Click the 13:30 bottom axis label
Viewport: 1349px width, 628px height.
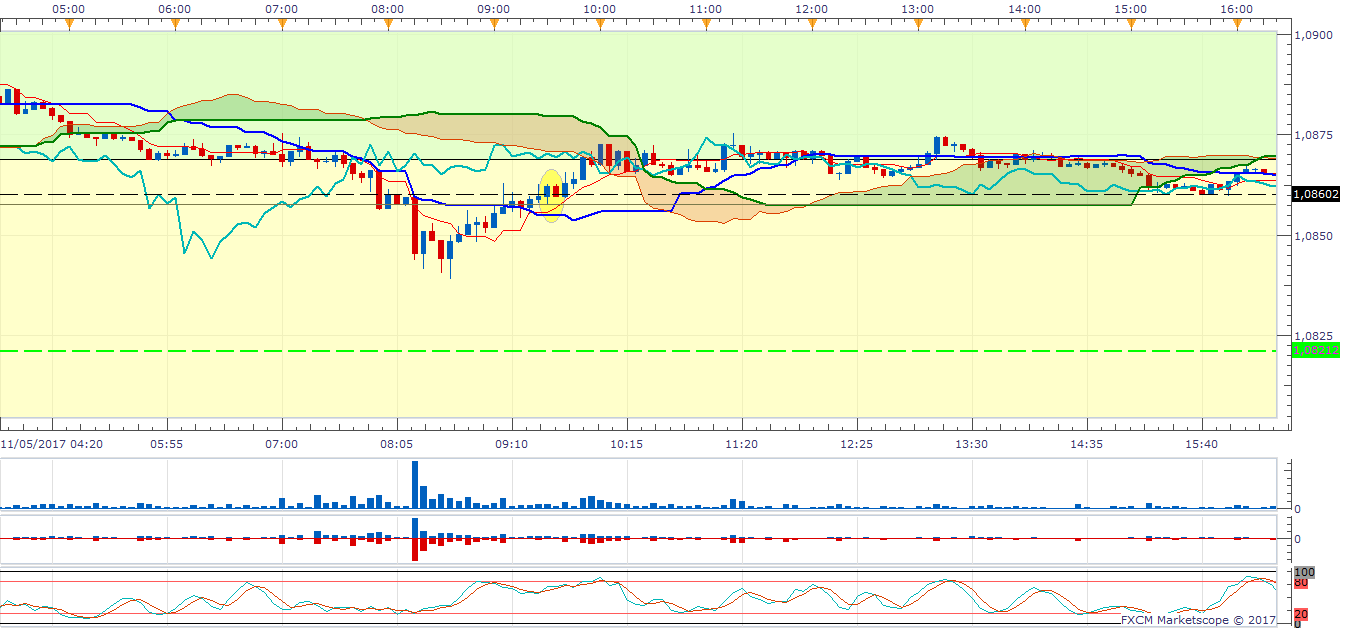(x=971, y=443)
